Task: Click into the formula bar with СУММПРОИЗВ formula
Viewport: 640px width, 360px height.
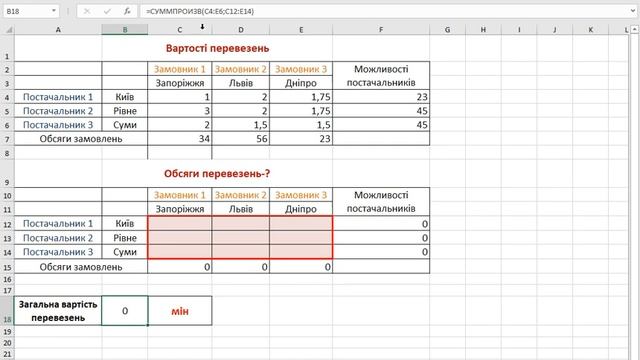Action: tap(384, 11)
